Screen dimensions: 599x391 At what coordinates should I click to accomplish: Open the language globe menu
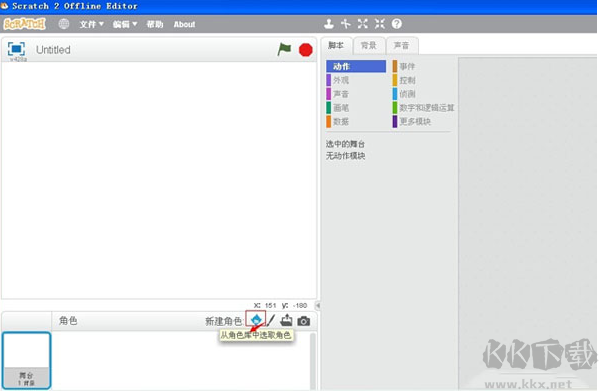point(64,24)
